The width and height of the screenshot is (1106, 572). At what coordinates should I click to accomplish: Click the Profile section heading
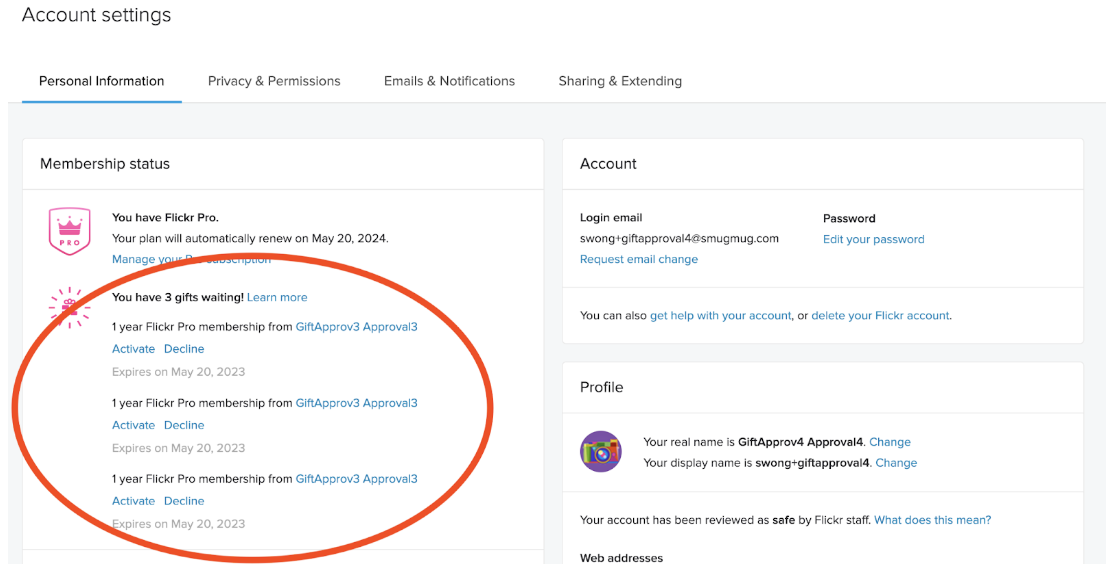[602, 387]
